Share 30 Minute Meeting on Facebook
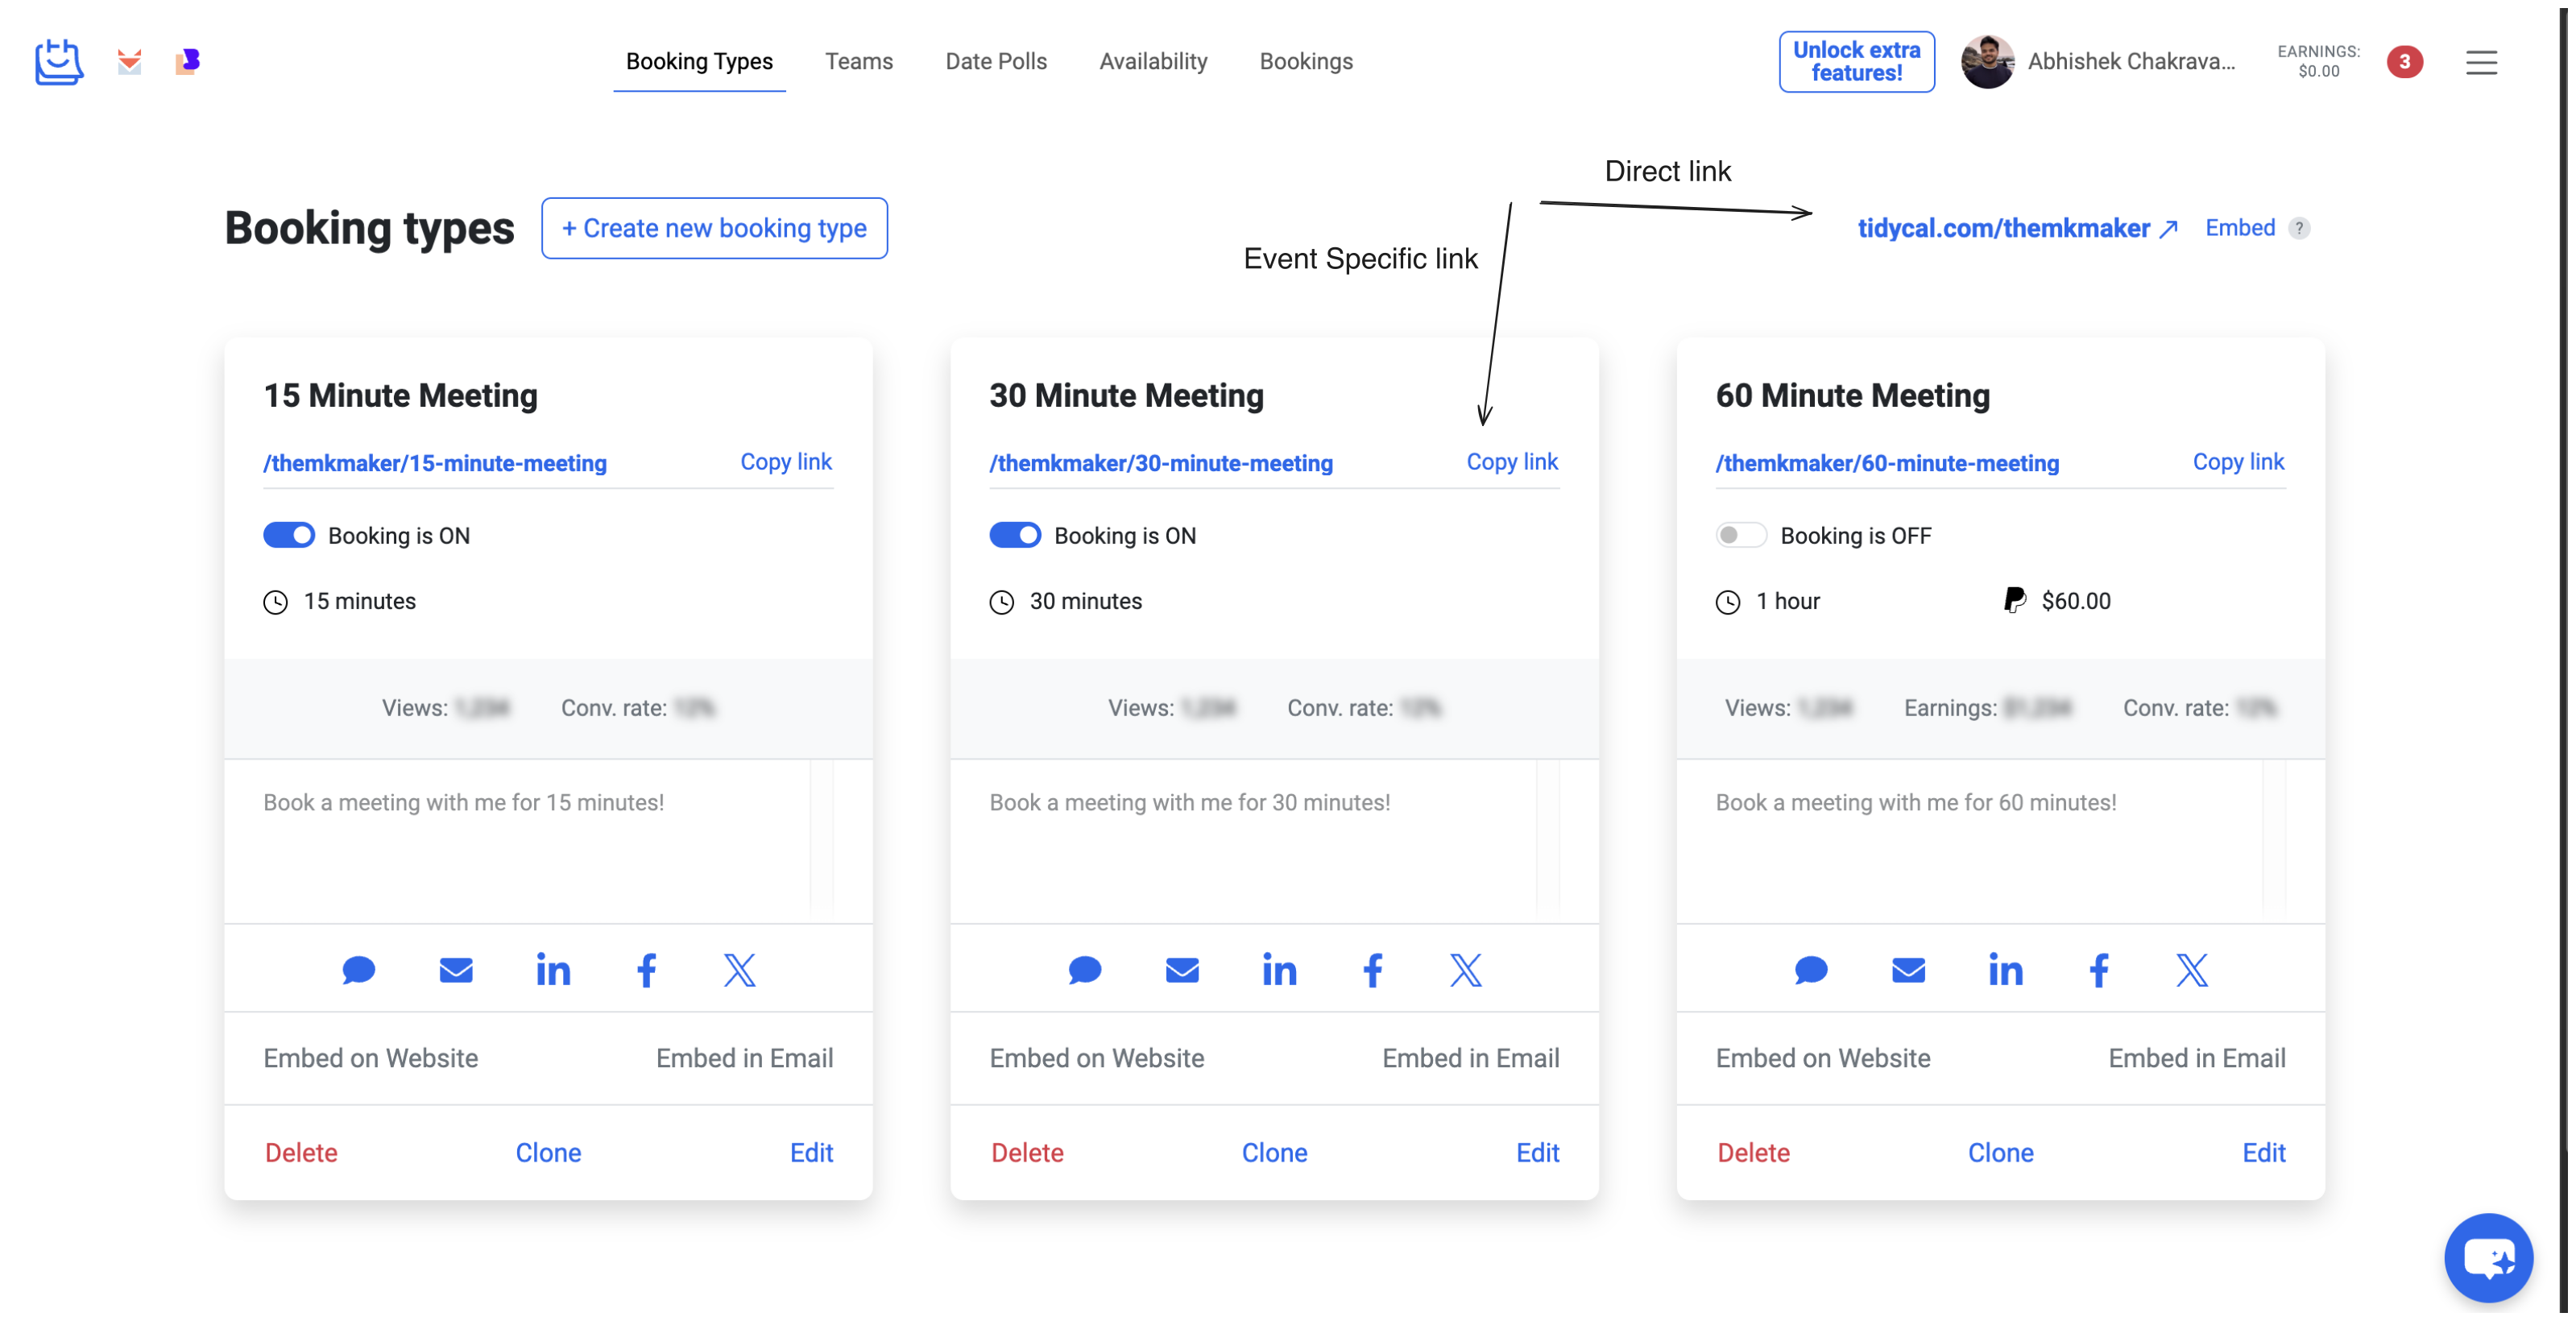Screen dimensions: 2576x1321 point(1373,969)
